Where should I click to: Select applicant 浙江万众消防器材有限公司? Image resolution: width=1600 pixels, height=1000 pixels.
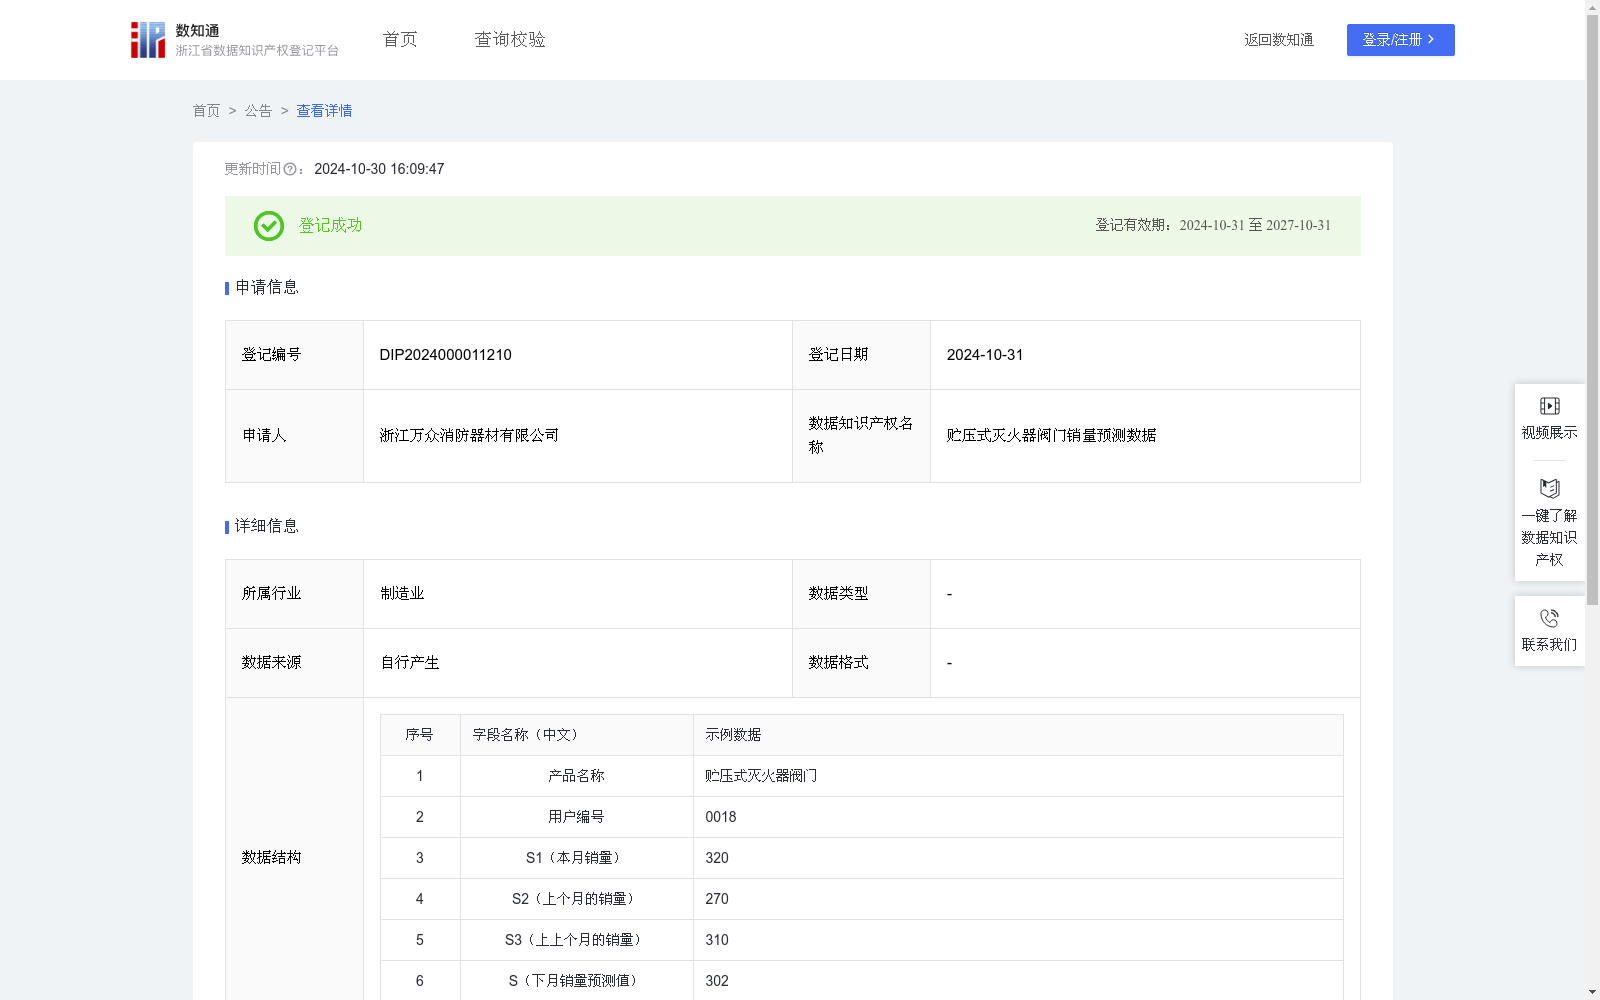point(469,436)
